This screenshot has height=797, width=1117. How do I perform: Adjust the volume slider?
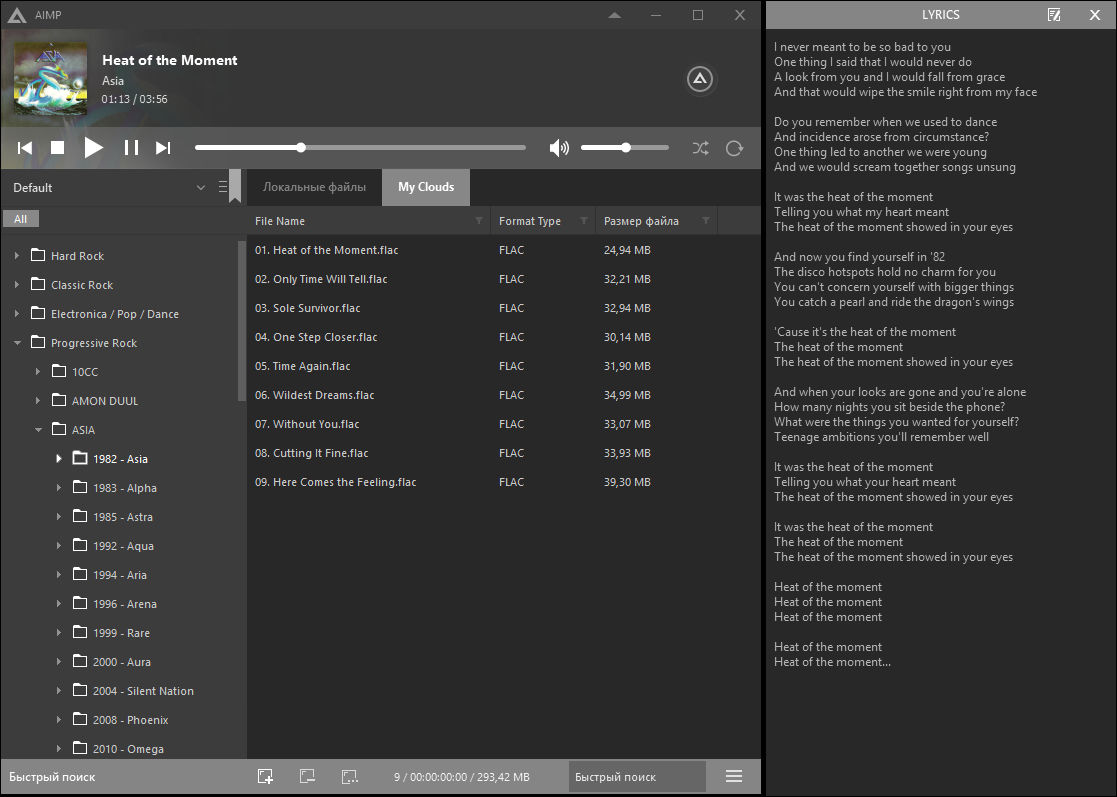[625, 148]
